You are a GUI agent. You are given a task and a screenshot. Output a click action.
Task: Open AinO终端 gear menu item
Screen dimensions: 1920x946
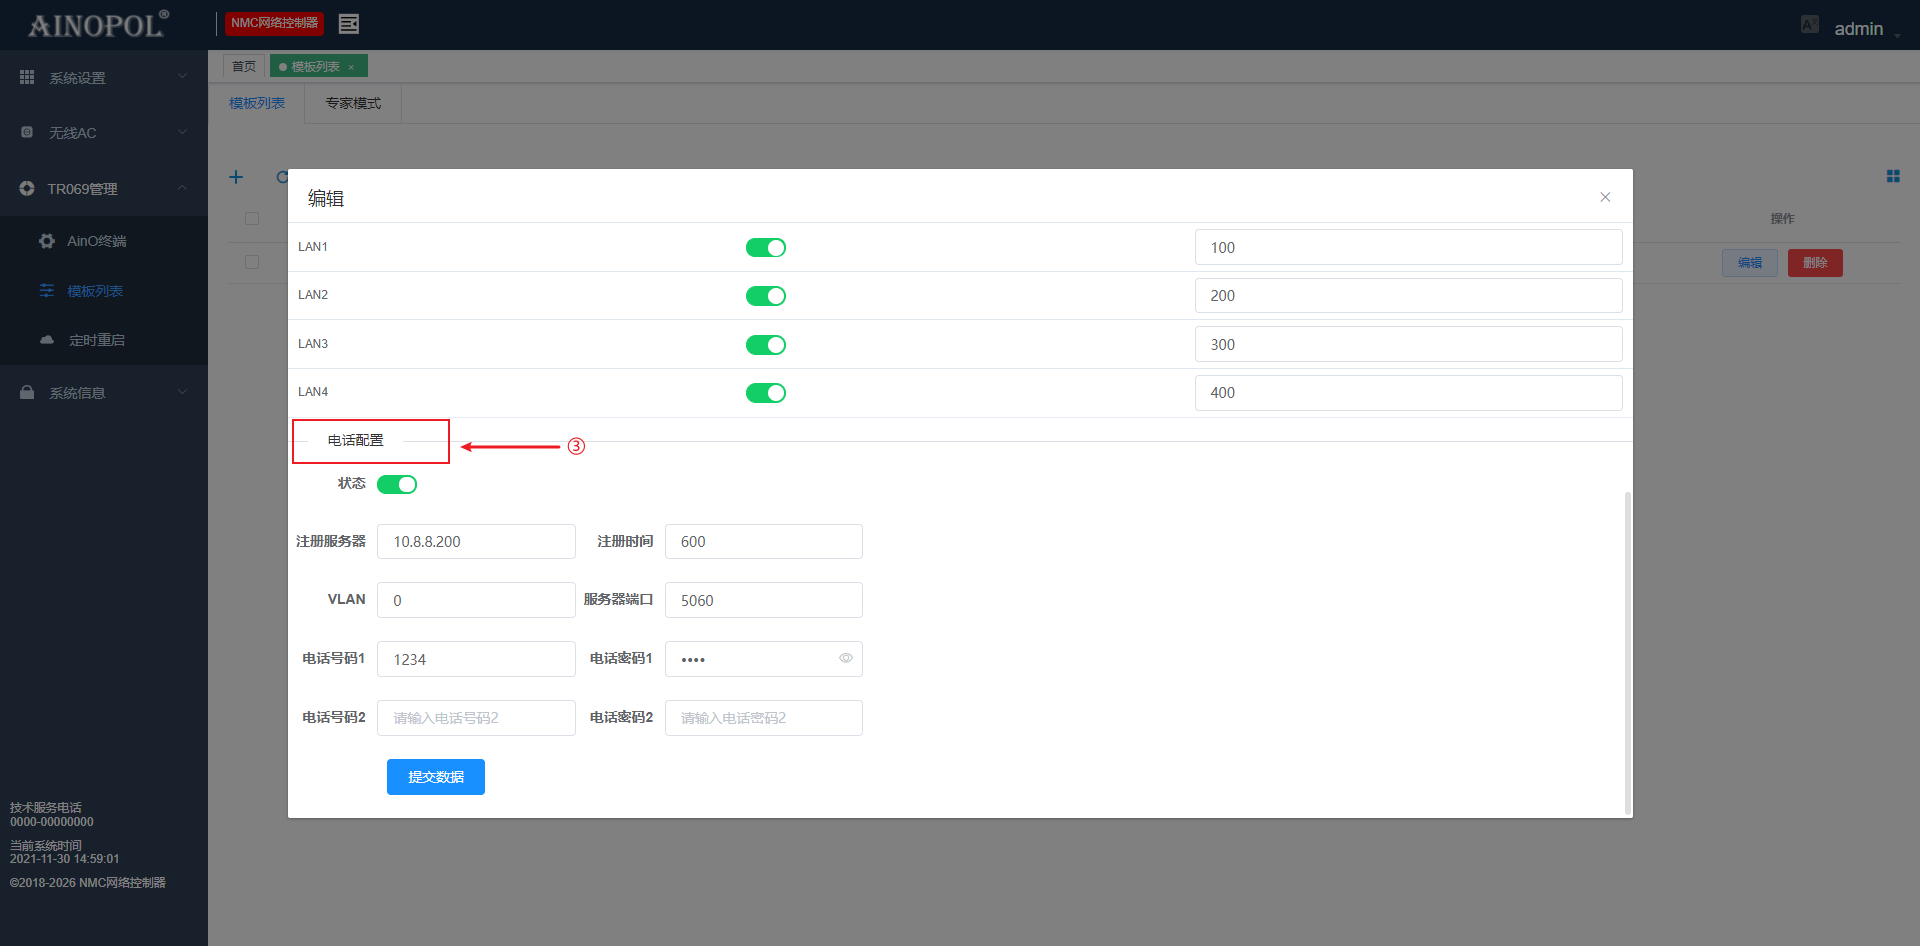96,241
